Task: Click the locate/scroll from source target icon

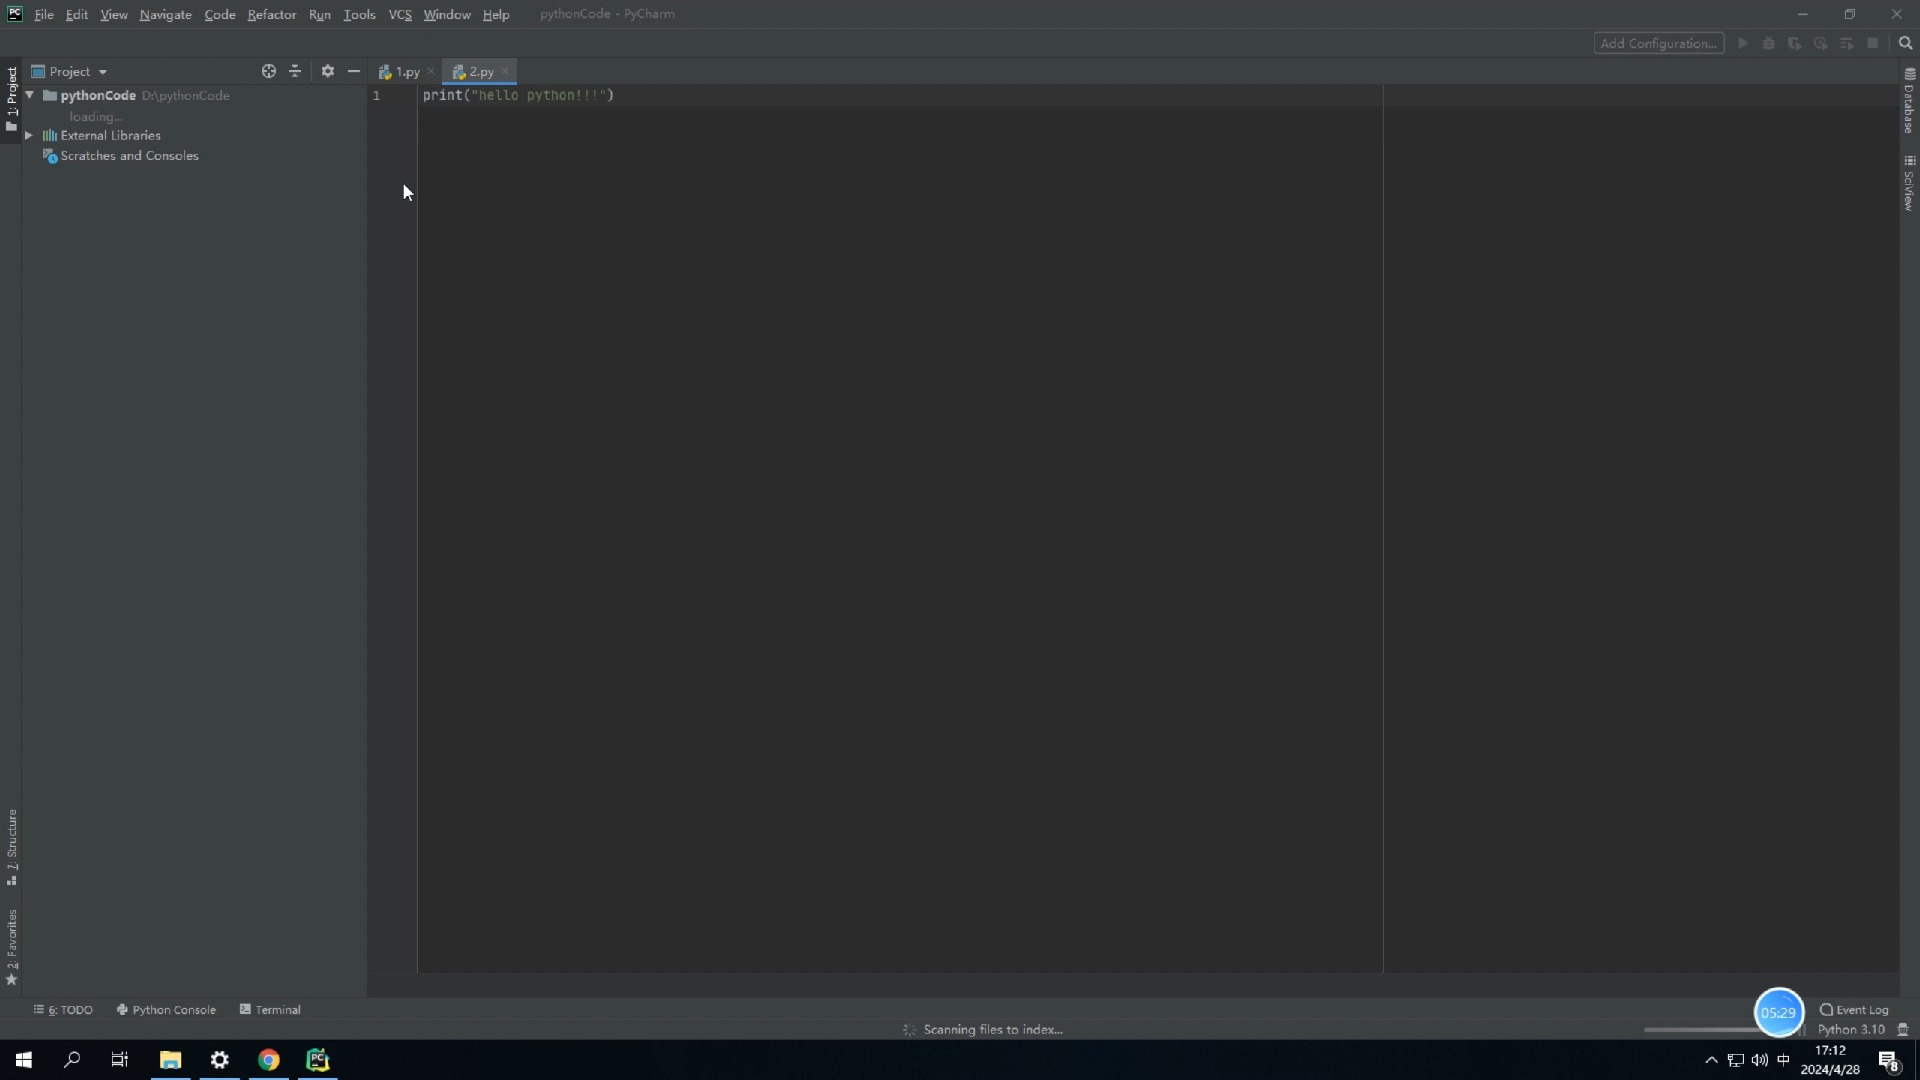Action: coord(268,71)
